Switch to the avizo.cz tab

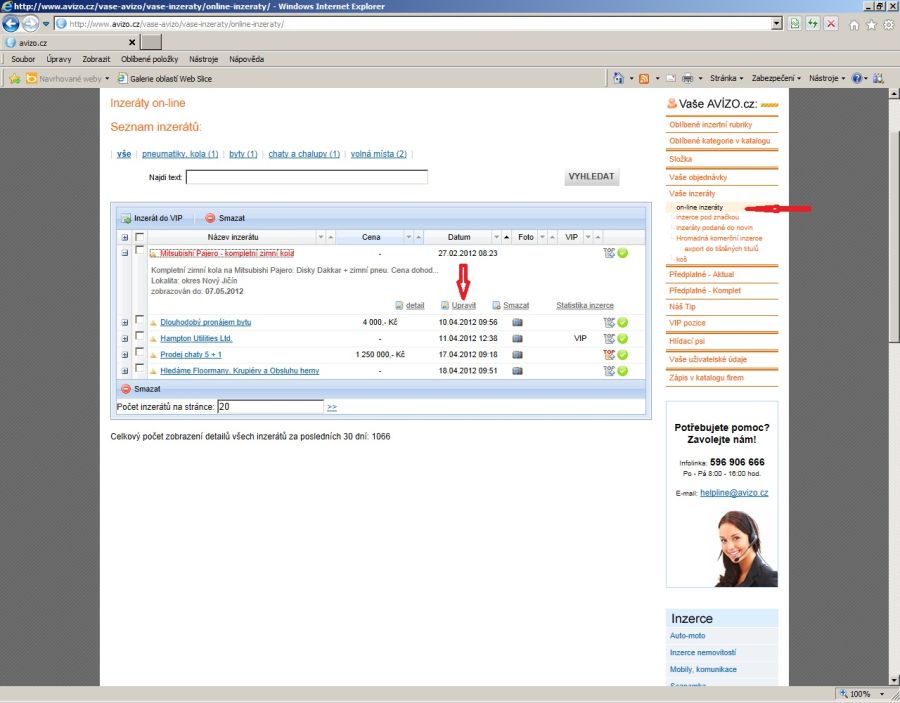coord(70,42)
